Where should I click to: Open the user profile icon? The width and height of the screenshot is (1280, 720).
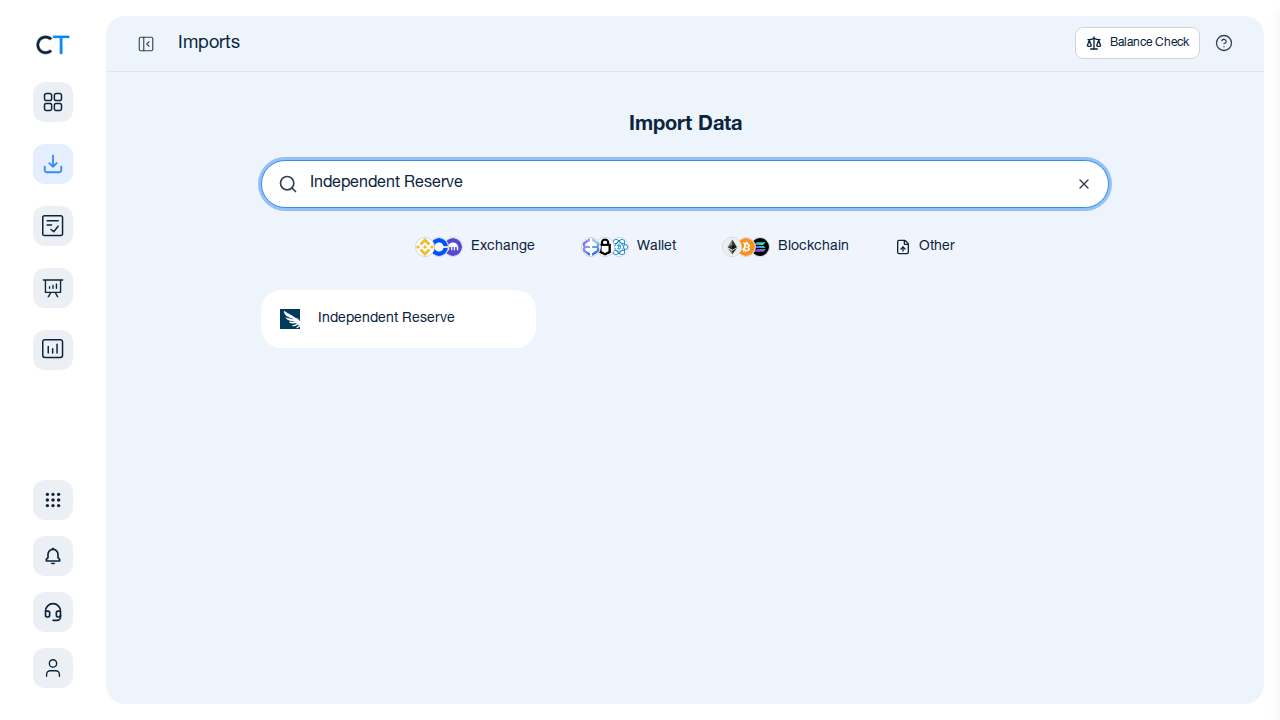(53, 668)
